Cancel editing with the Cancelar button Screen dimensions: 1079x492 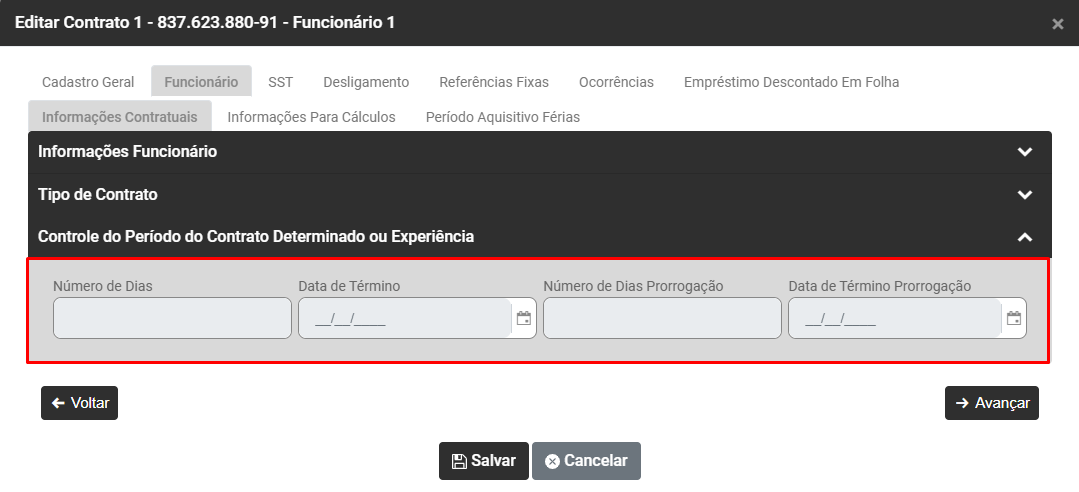[586, 461]
